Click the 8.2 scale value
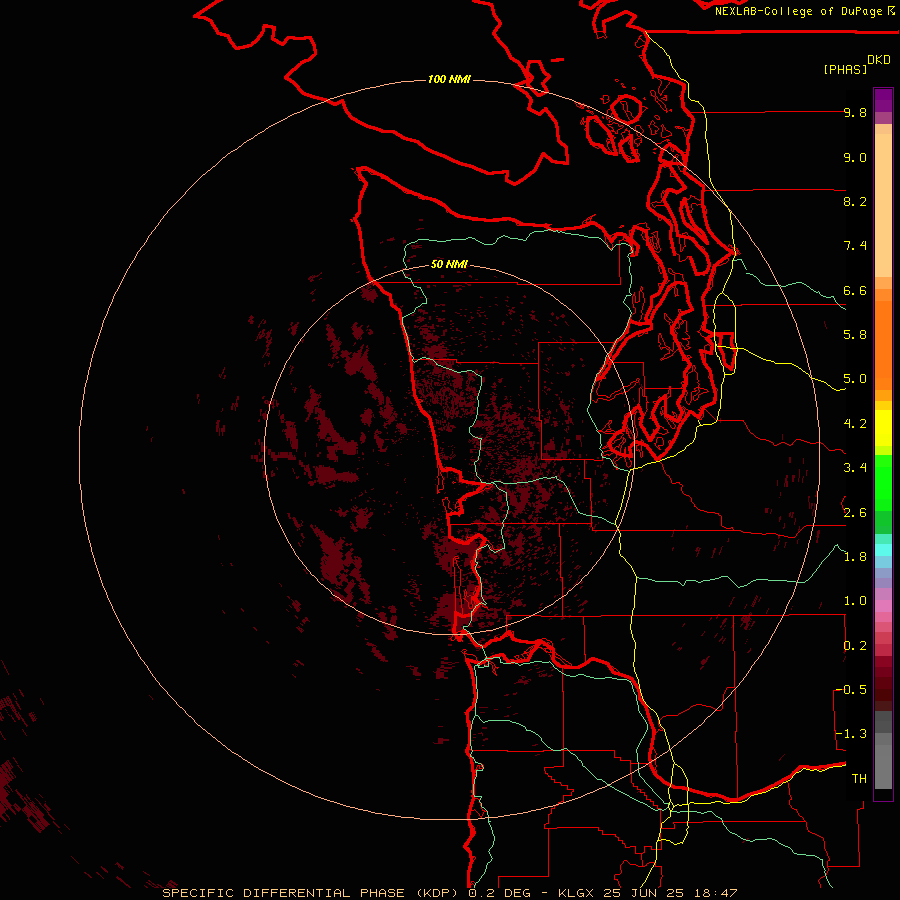Screen dimensions: 900x900 click(855, 201)
